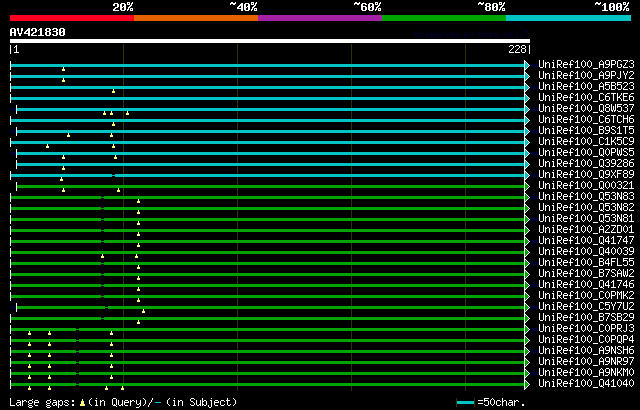Select the query name AV421830
Screen dimensions: 640x410
click(x=38, y=32)
